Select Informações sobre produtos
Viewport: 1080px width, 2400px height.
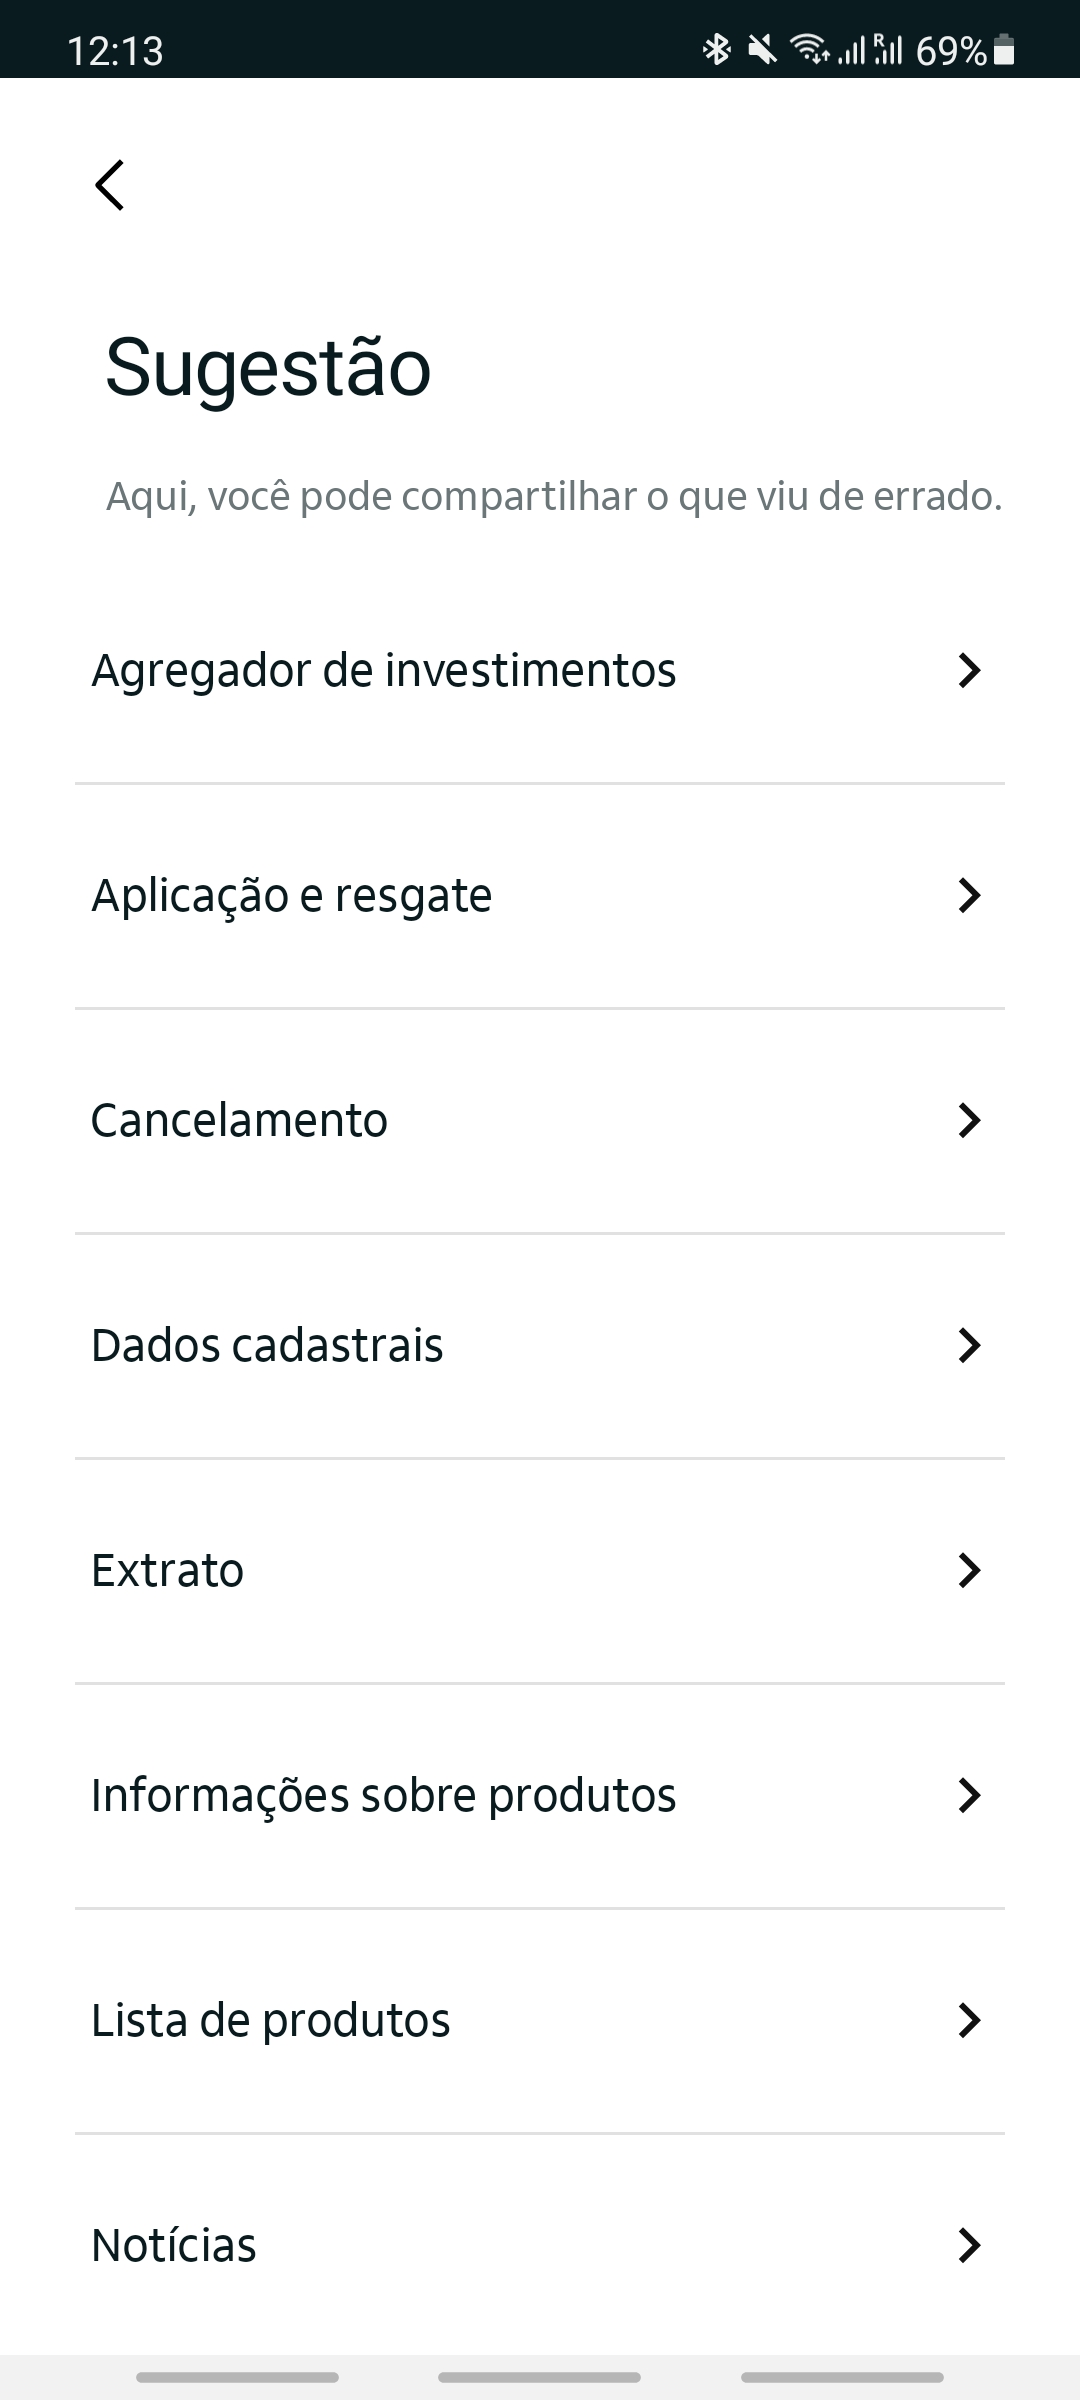click(x=384, y=1795)
